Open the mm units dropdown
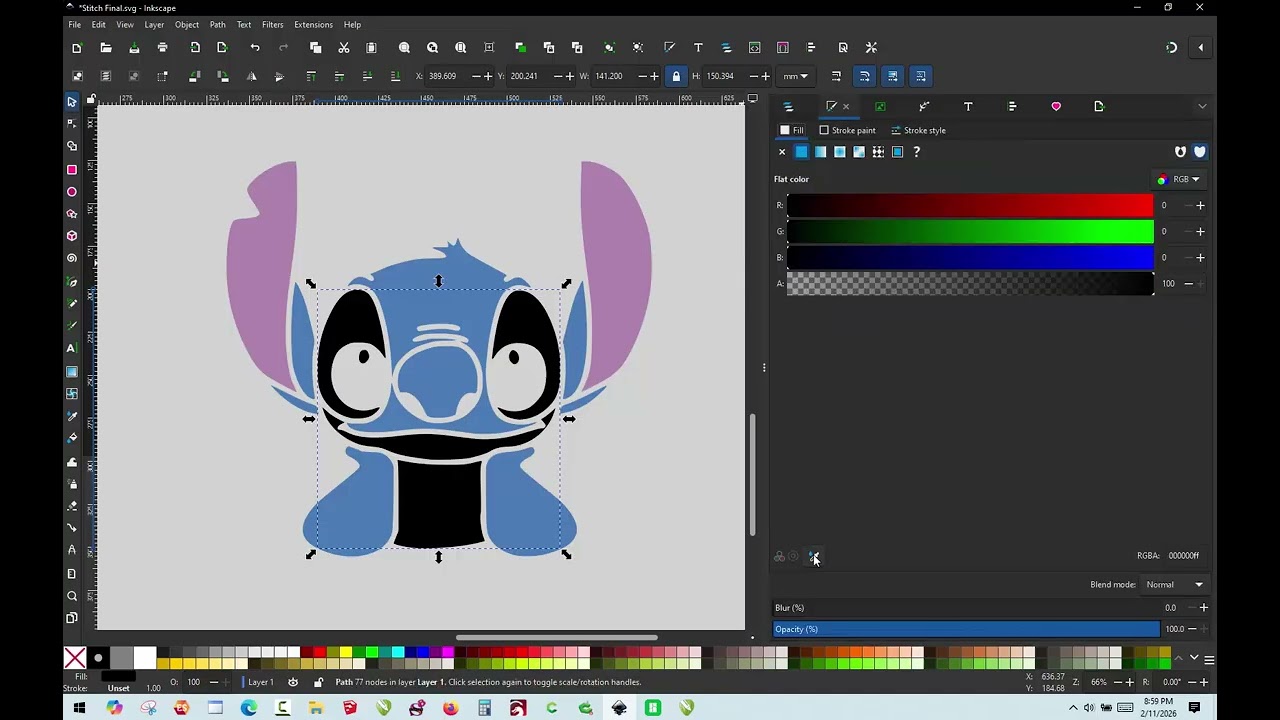The height and width of the screenshot is (720, 1280). (x=796, y=76)
